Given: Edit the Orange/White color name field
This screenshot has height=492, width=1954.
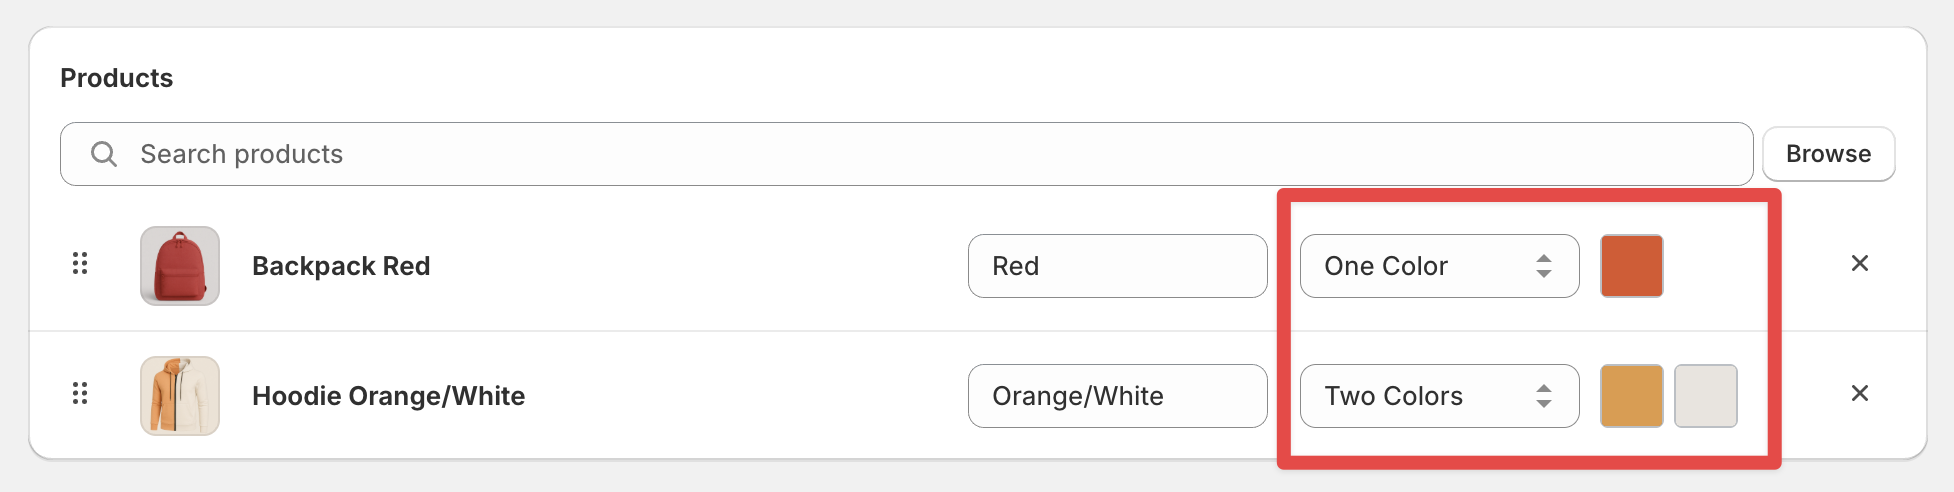Looking at the screenshot, I should pos(1118,396).
